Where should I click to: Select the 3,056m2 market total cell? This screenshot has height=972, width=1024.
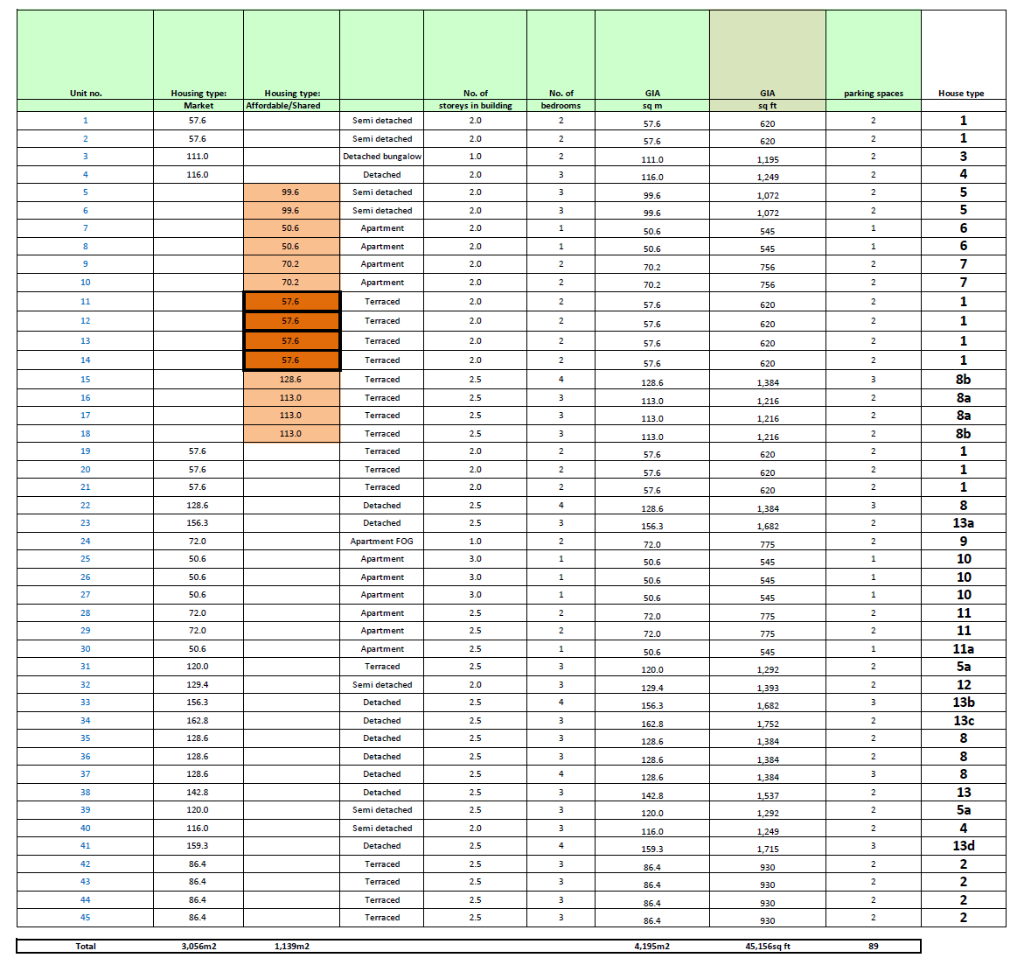pyautogui.click(x=197, y=946)
